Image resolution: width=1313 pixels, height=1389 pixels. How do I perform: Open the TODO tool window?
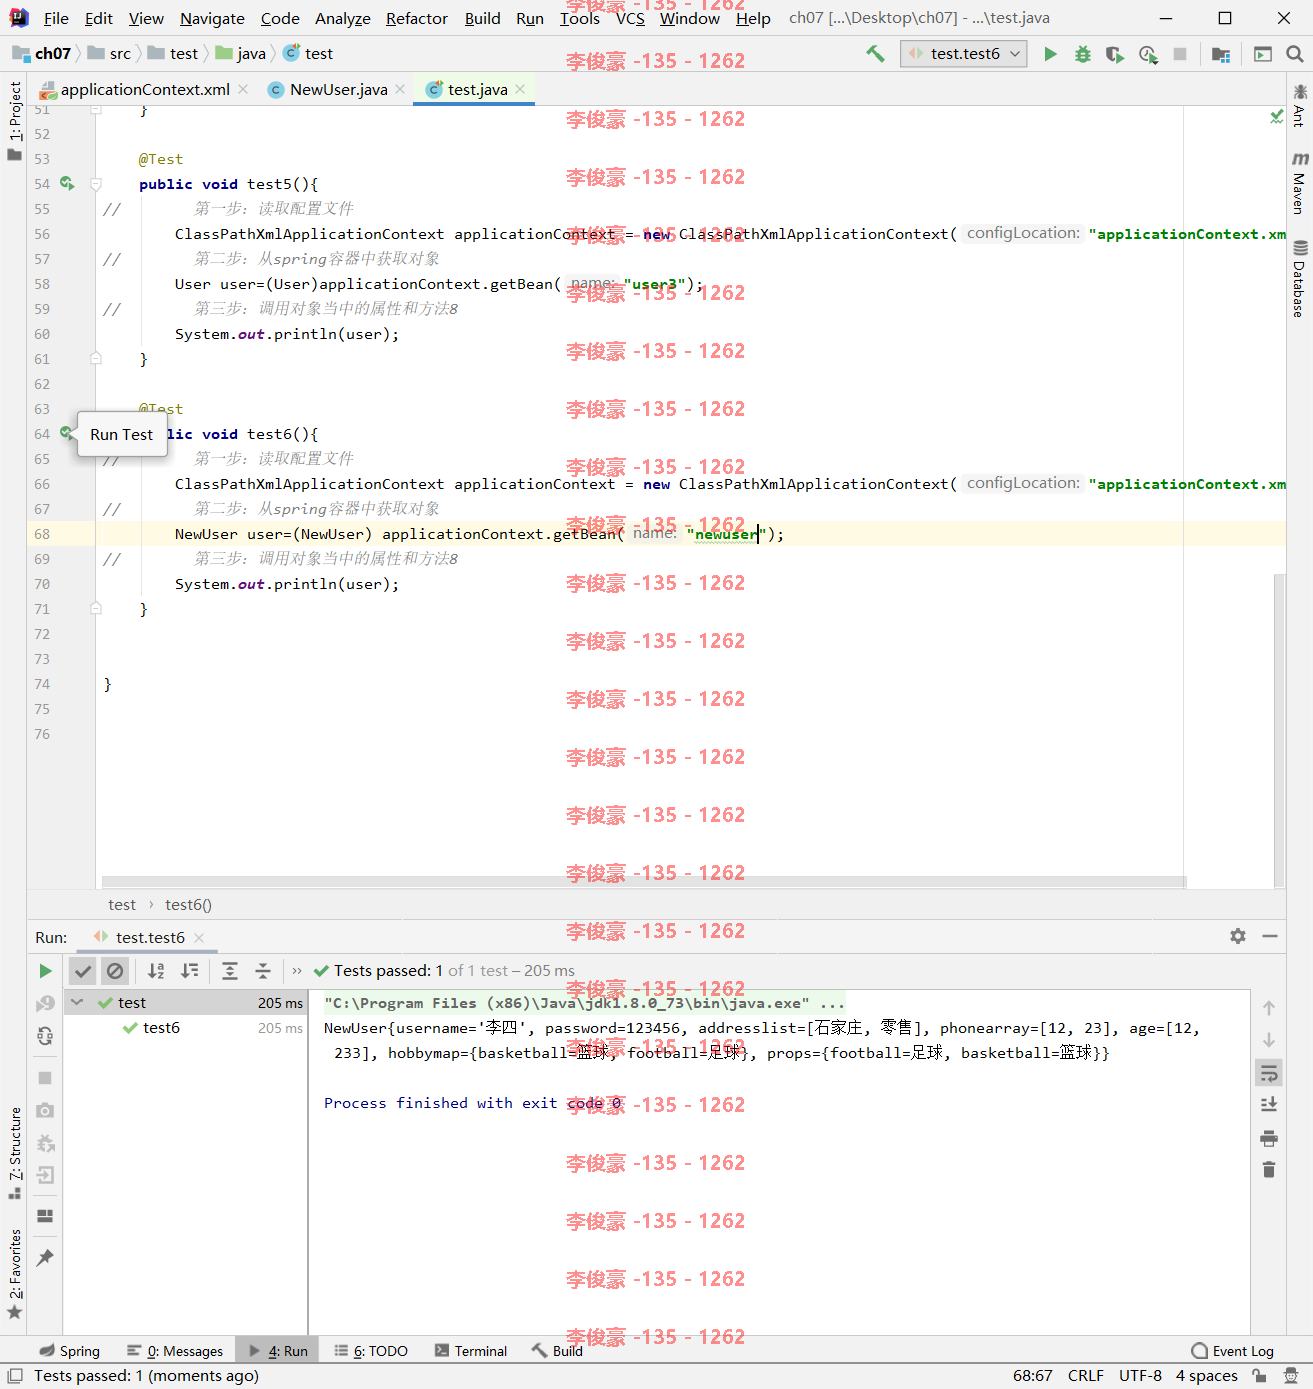(x=371, y=1351)
